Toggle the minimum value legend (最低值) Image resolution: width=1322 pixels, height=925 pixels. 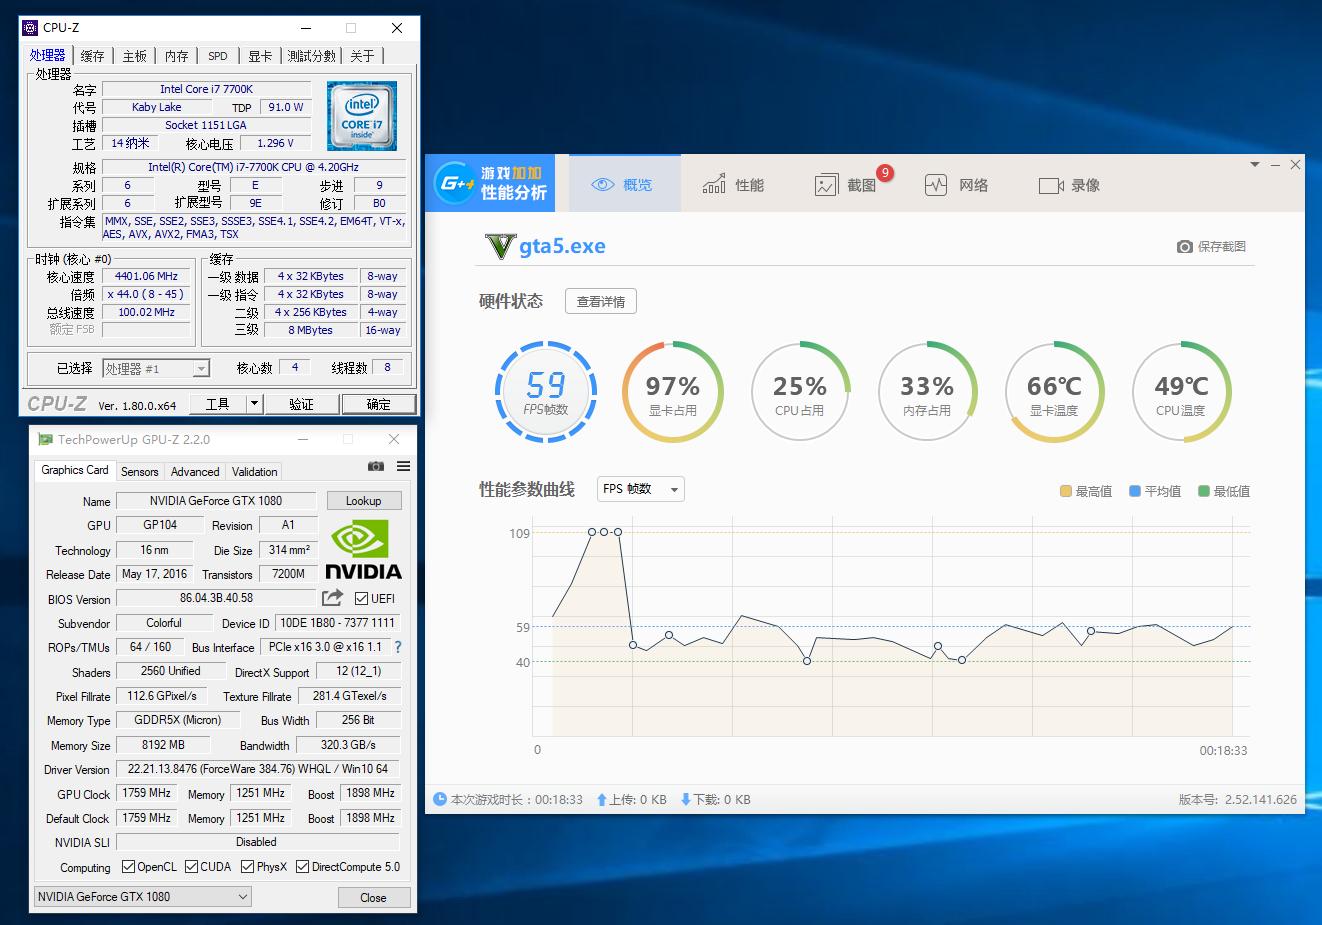[x=1224, y=491]
